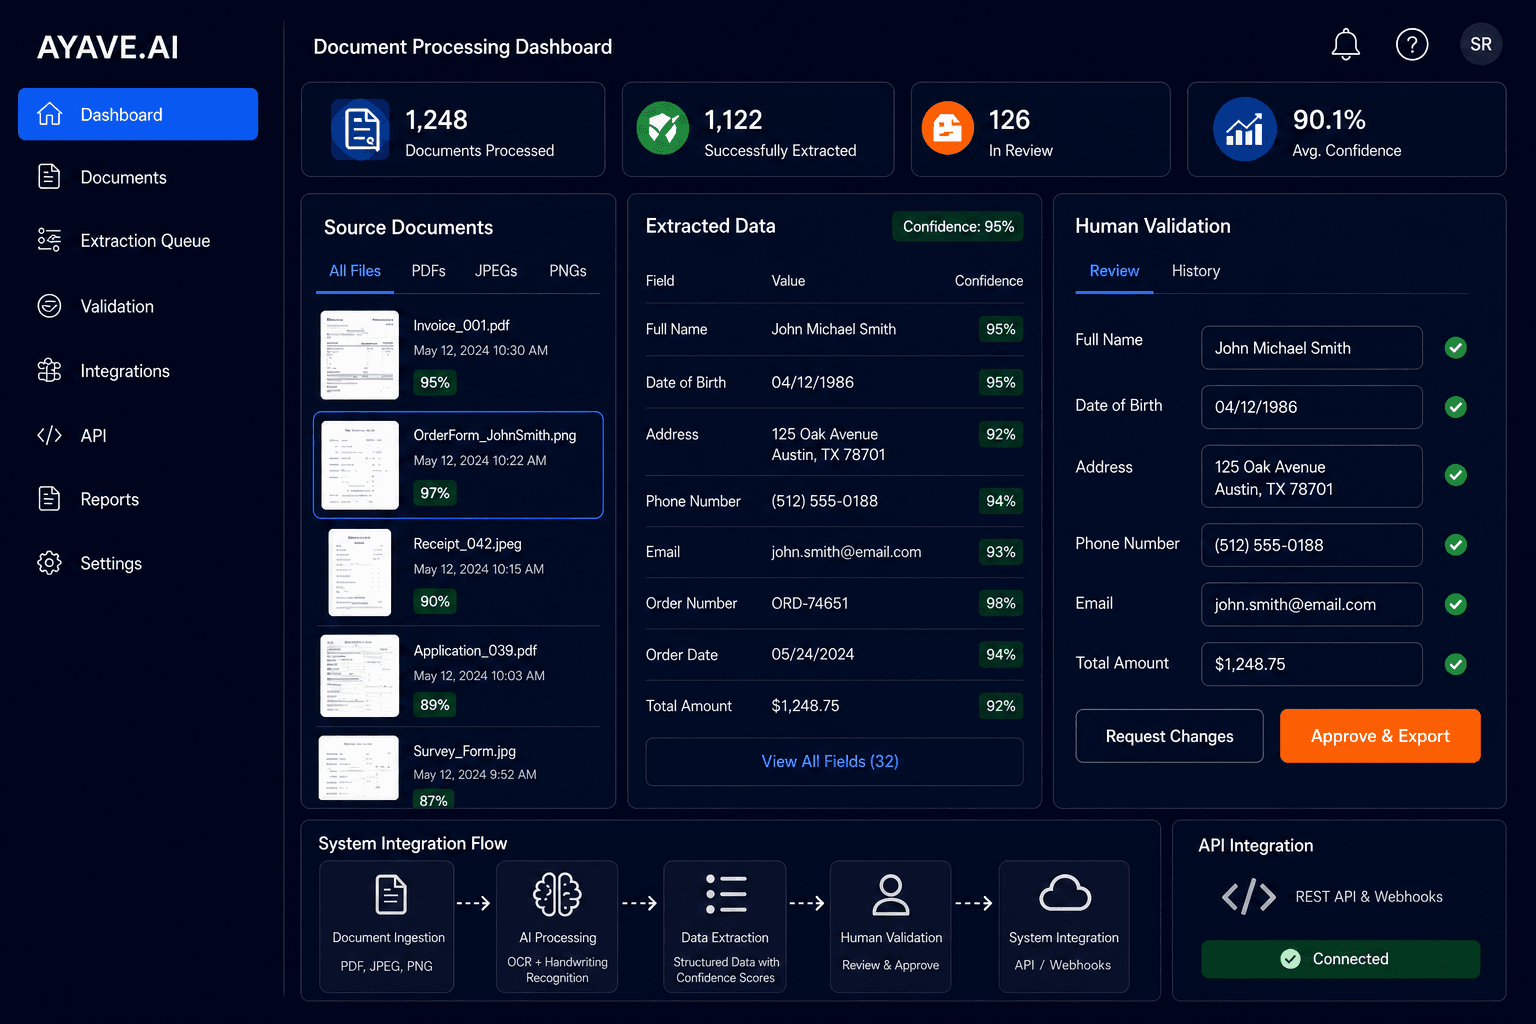Click the Total Amount green check
This screenshot has width=1536, height=1024.
[1456, 664]
